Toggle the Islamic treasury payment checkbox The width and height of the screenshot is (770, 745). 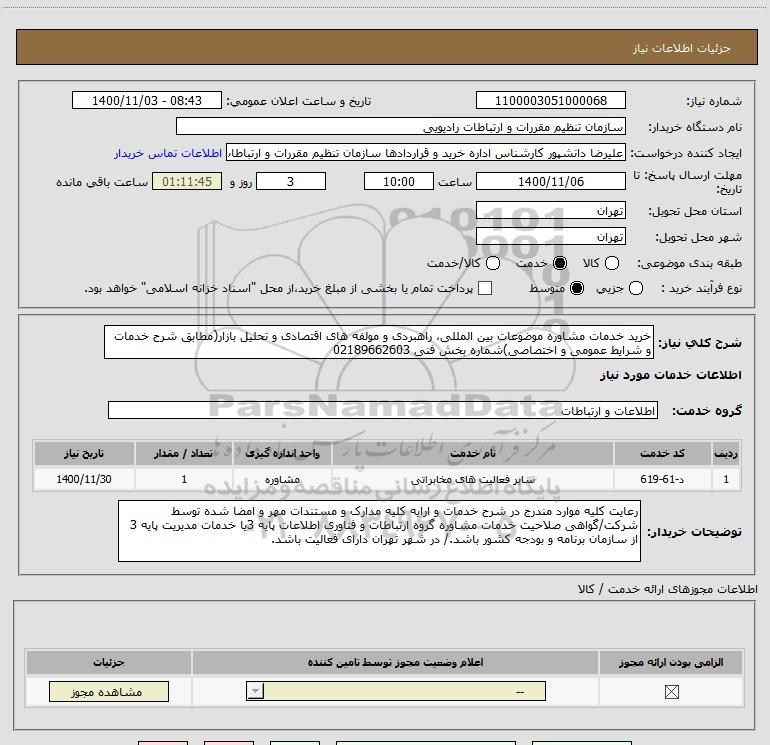485,288
